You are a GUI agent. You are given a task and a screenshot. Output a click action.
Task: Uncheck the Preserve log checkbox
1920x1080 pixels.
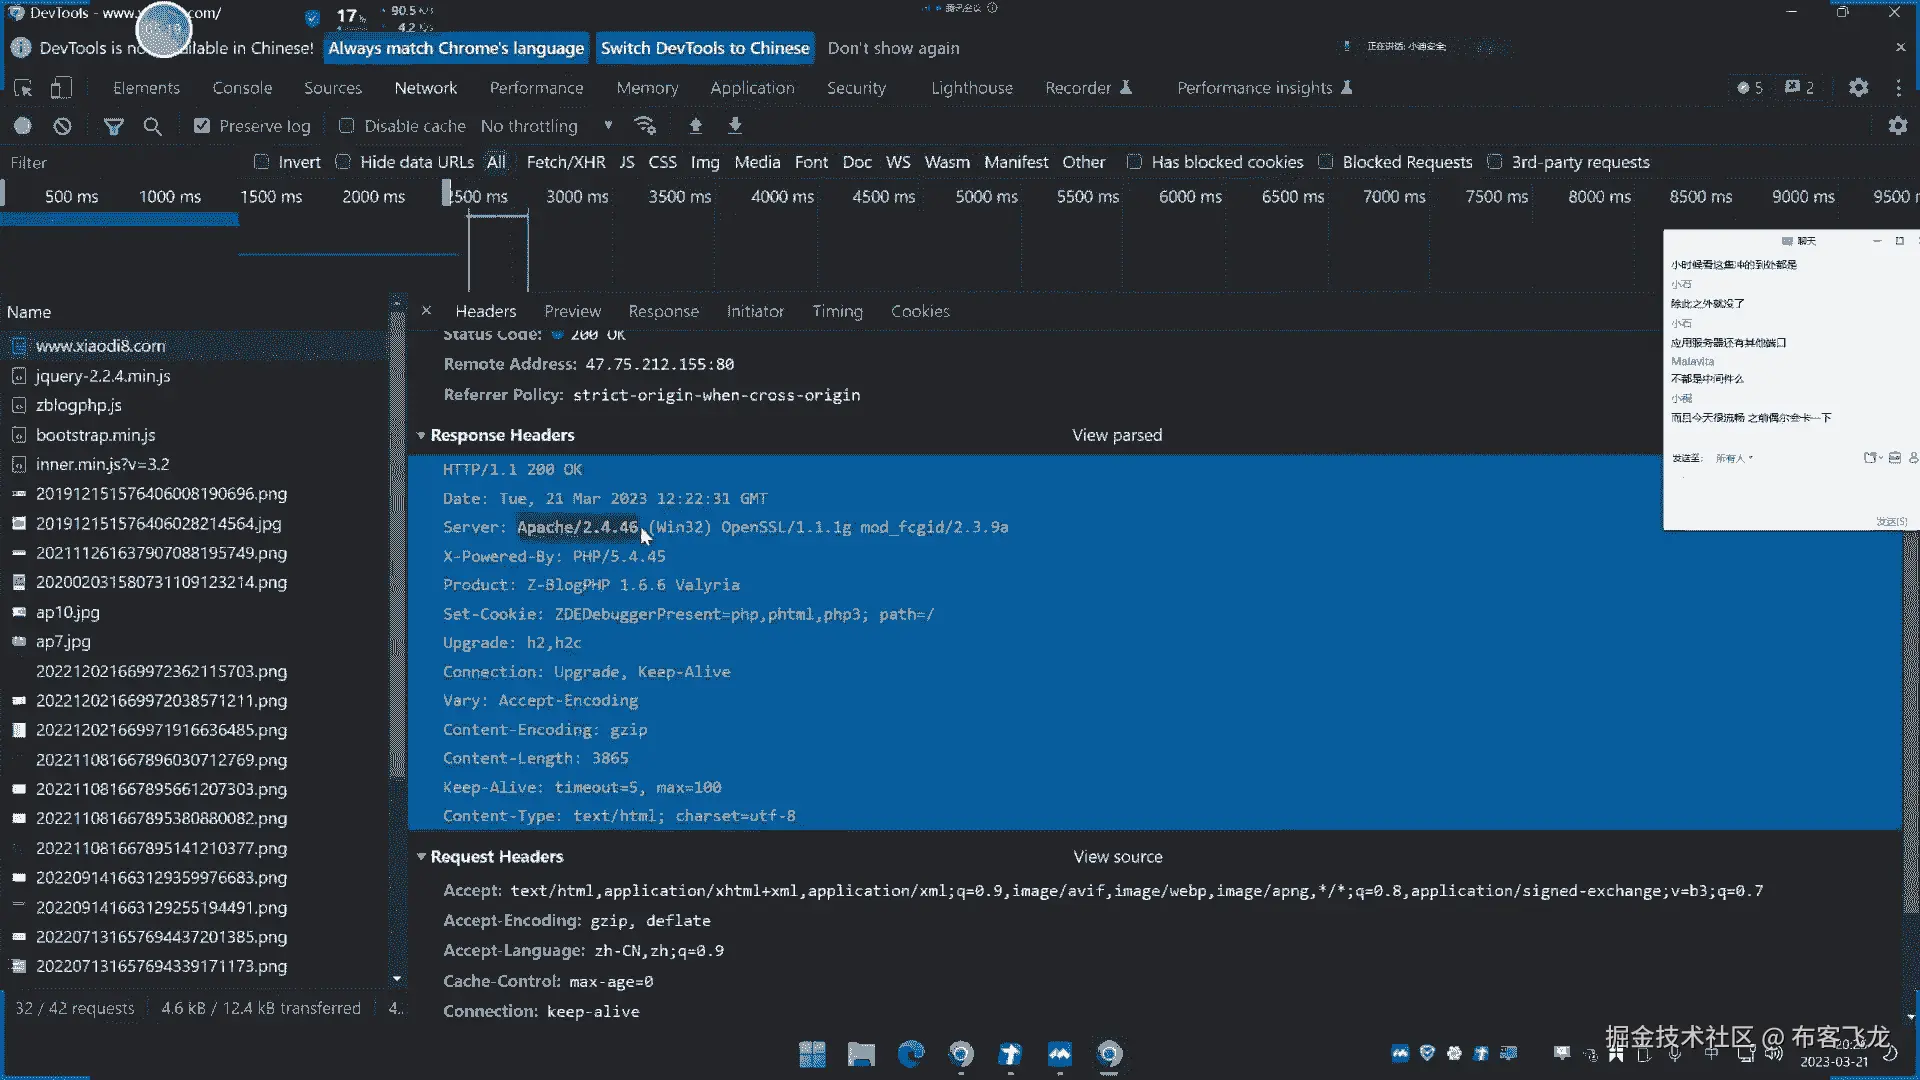(x=202, y=126)
